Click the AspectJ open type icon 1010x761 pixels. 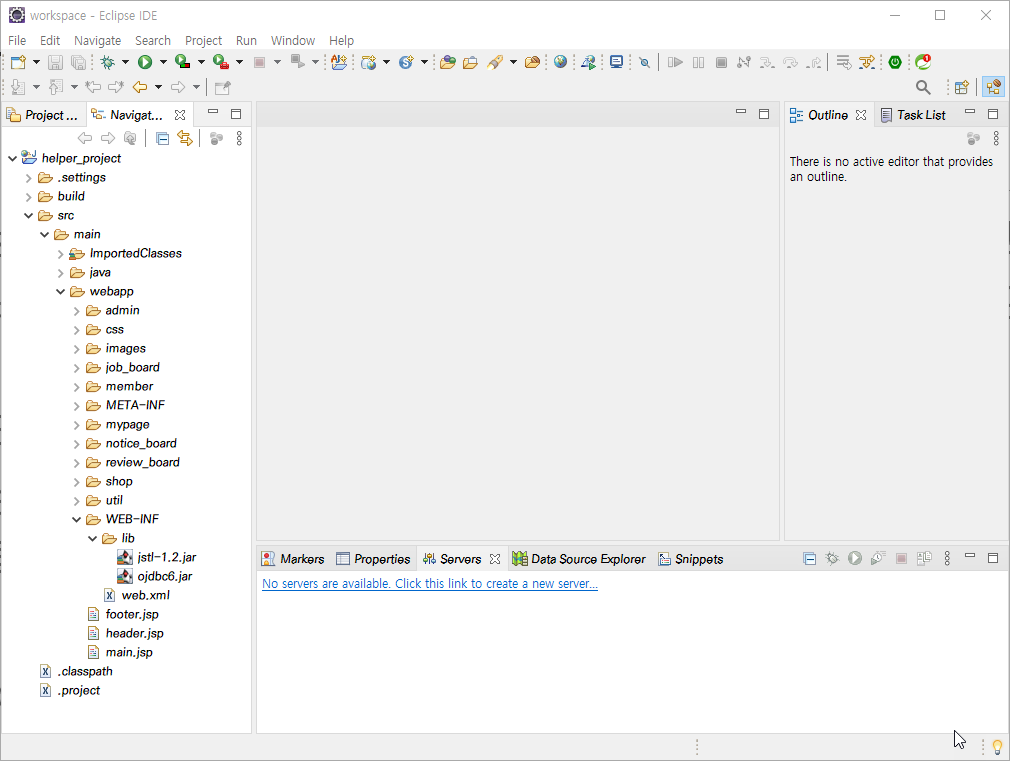click(339, 63)
